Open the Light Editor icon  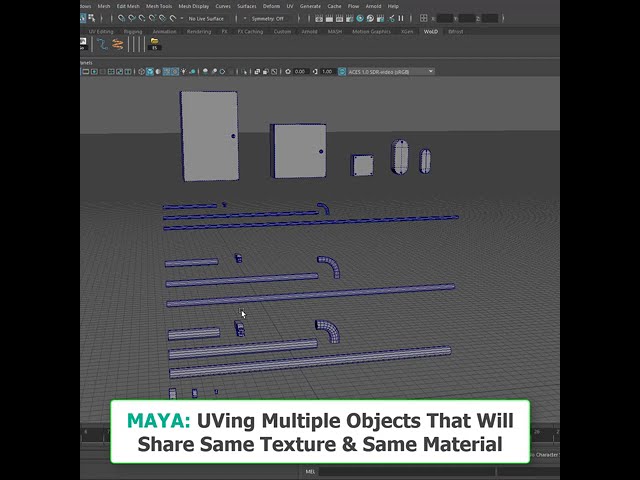391,18
